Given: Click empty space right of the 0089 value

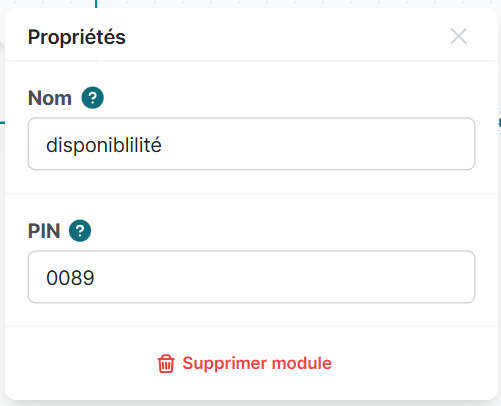Looking at the screenshot, I should [283, 277].
